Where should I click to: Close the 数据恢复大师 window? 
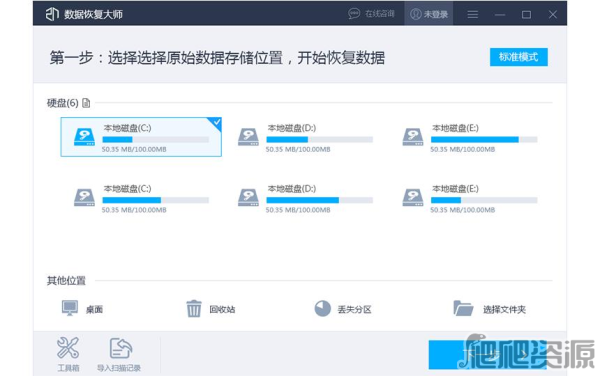[553, 15]
